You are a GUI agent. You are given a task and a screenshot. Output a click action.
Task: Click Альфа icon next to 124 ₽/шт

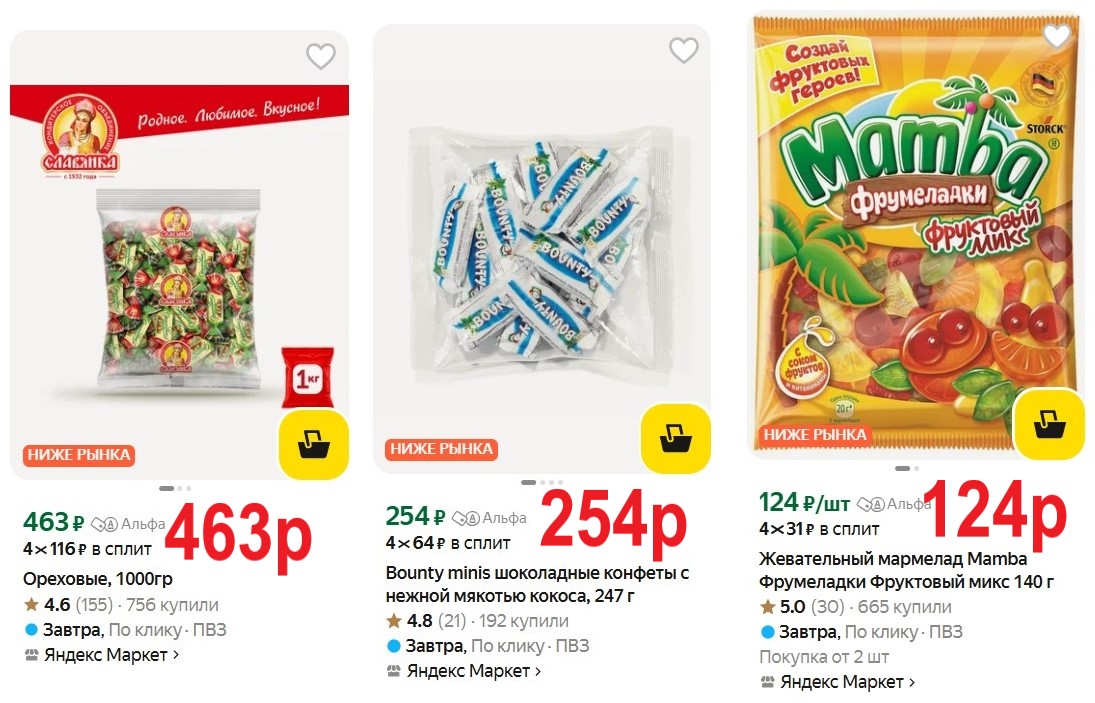click(871, 504)
